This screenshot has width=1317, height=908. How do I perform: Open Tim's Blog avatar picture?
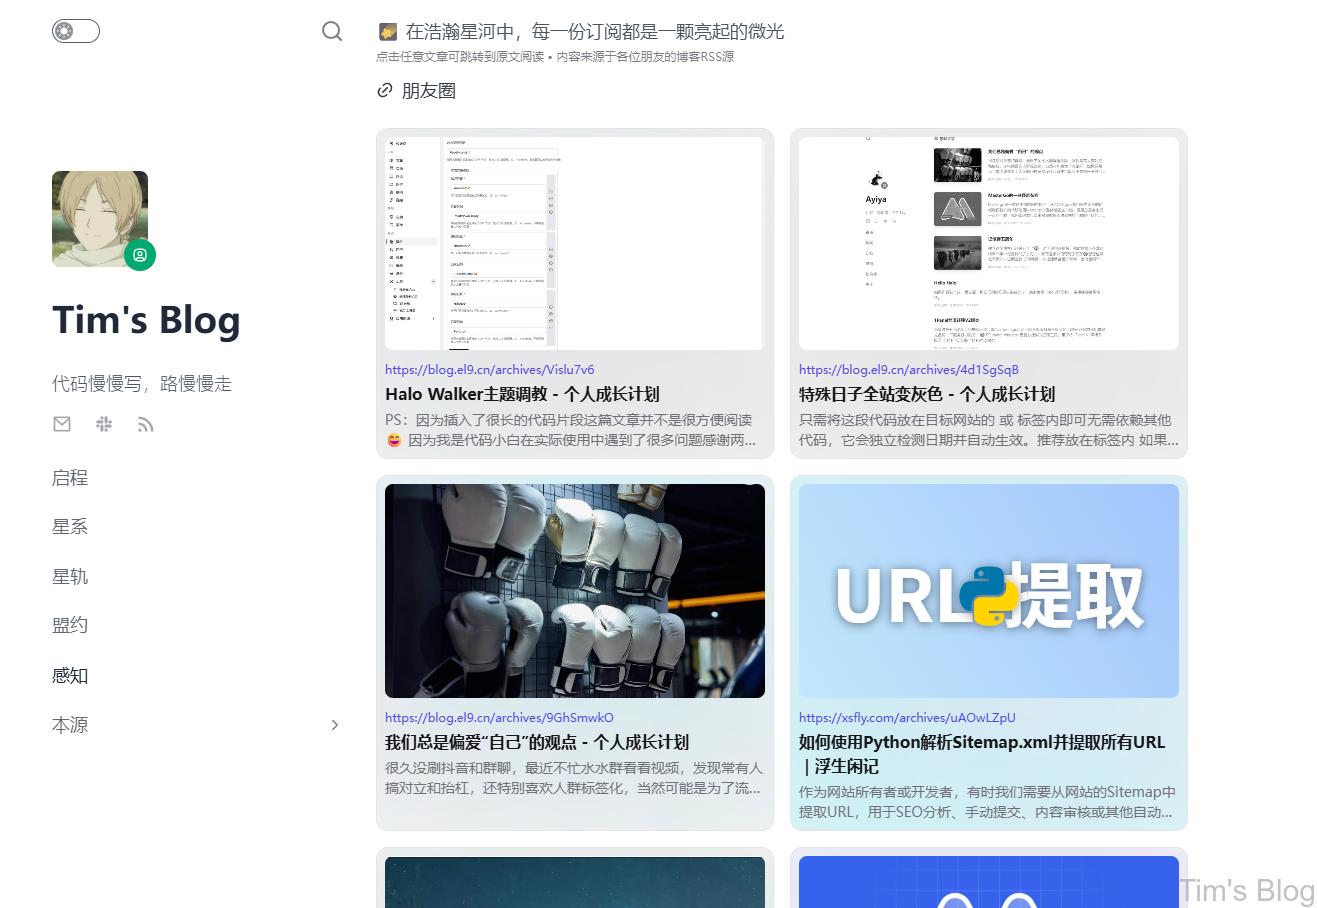(x=100, y=218)
